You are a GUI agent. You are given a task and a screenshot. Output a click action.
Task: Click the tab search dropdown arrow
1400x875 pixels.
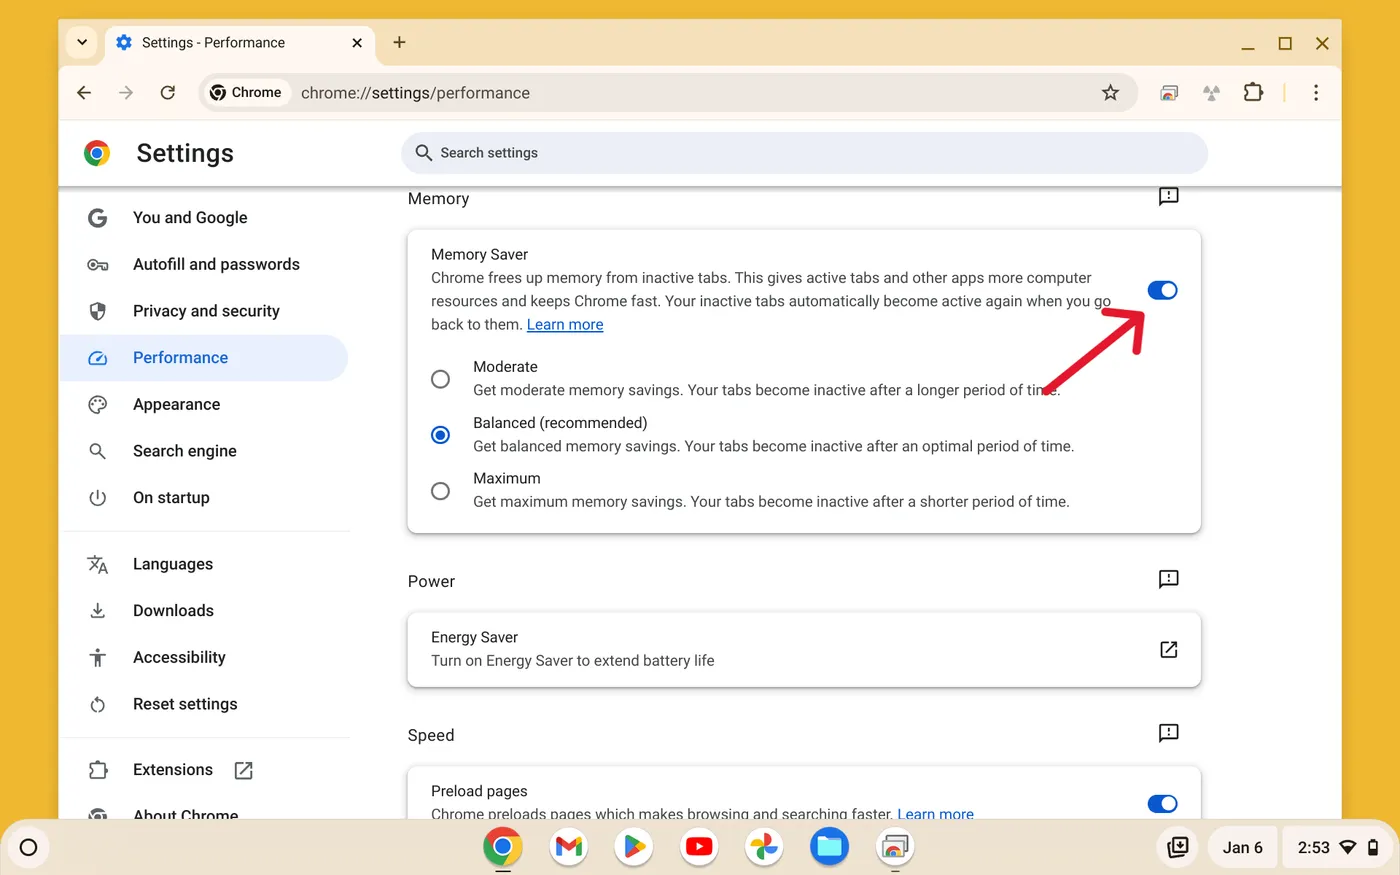click(82, 42)
